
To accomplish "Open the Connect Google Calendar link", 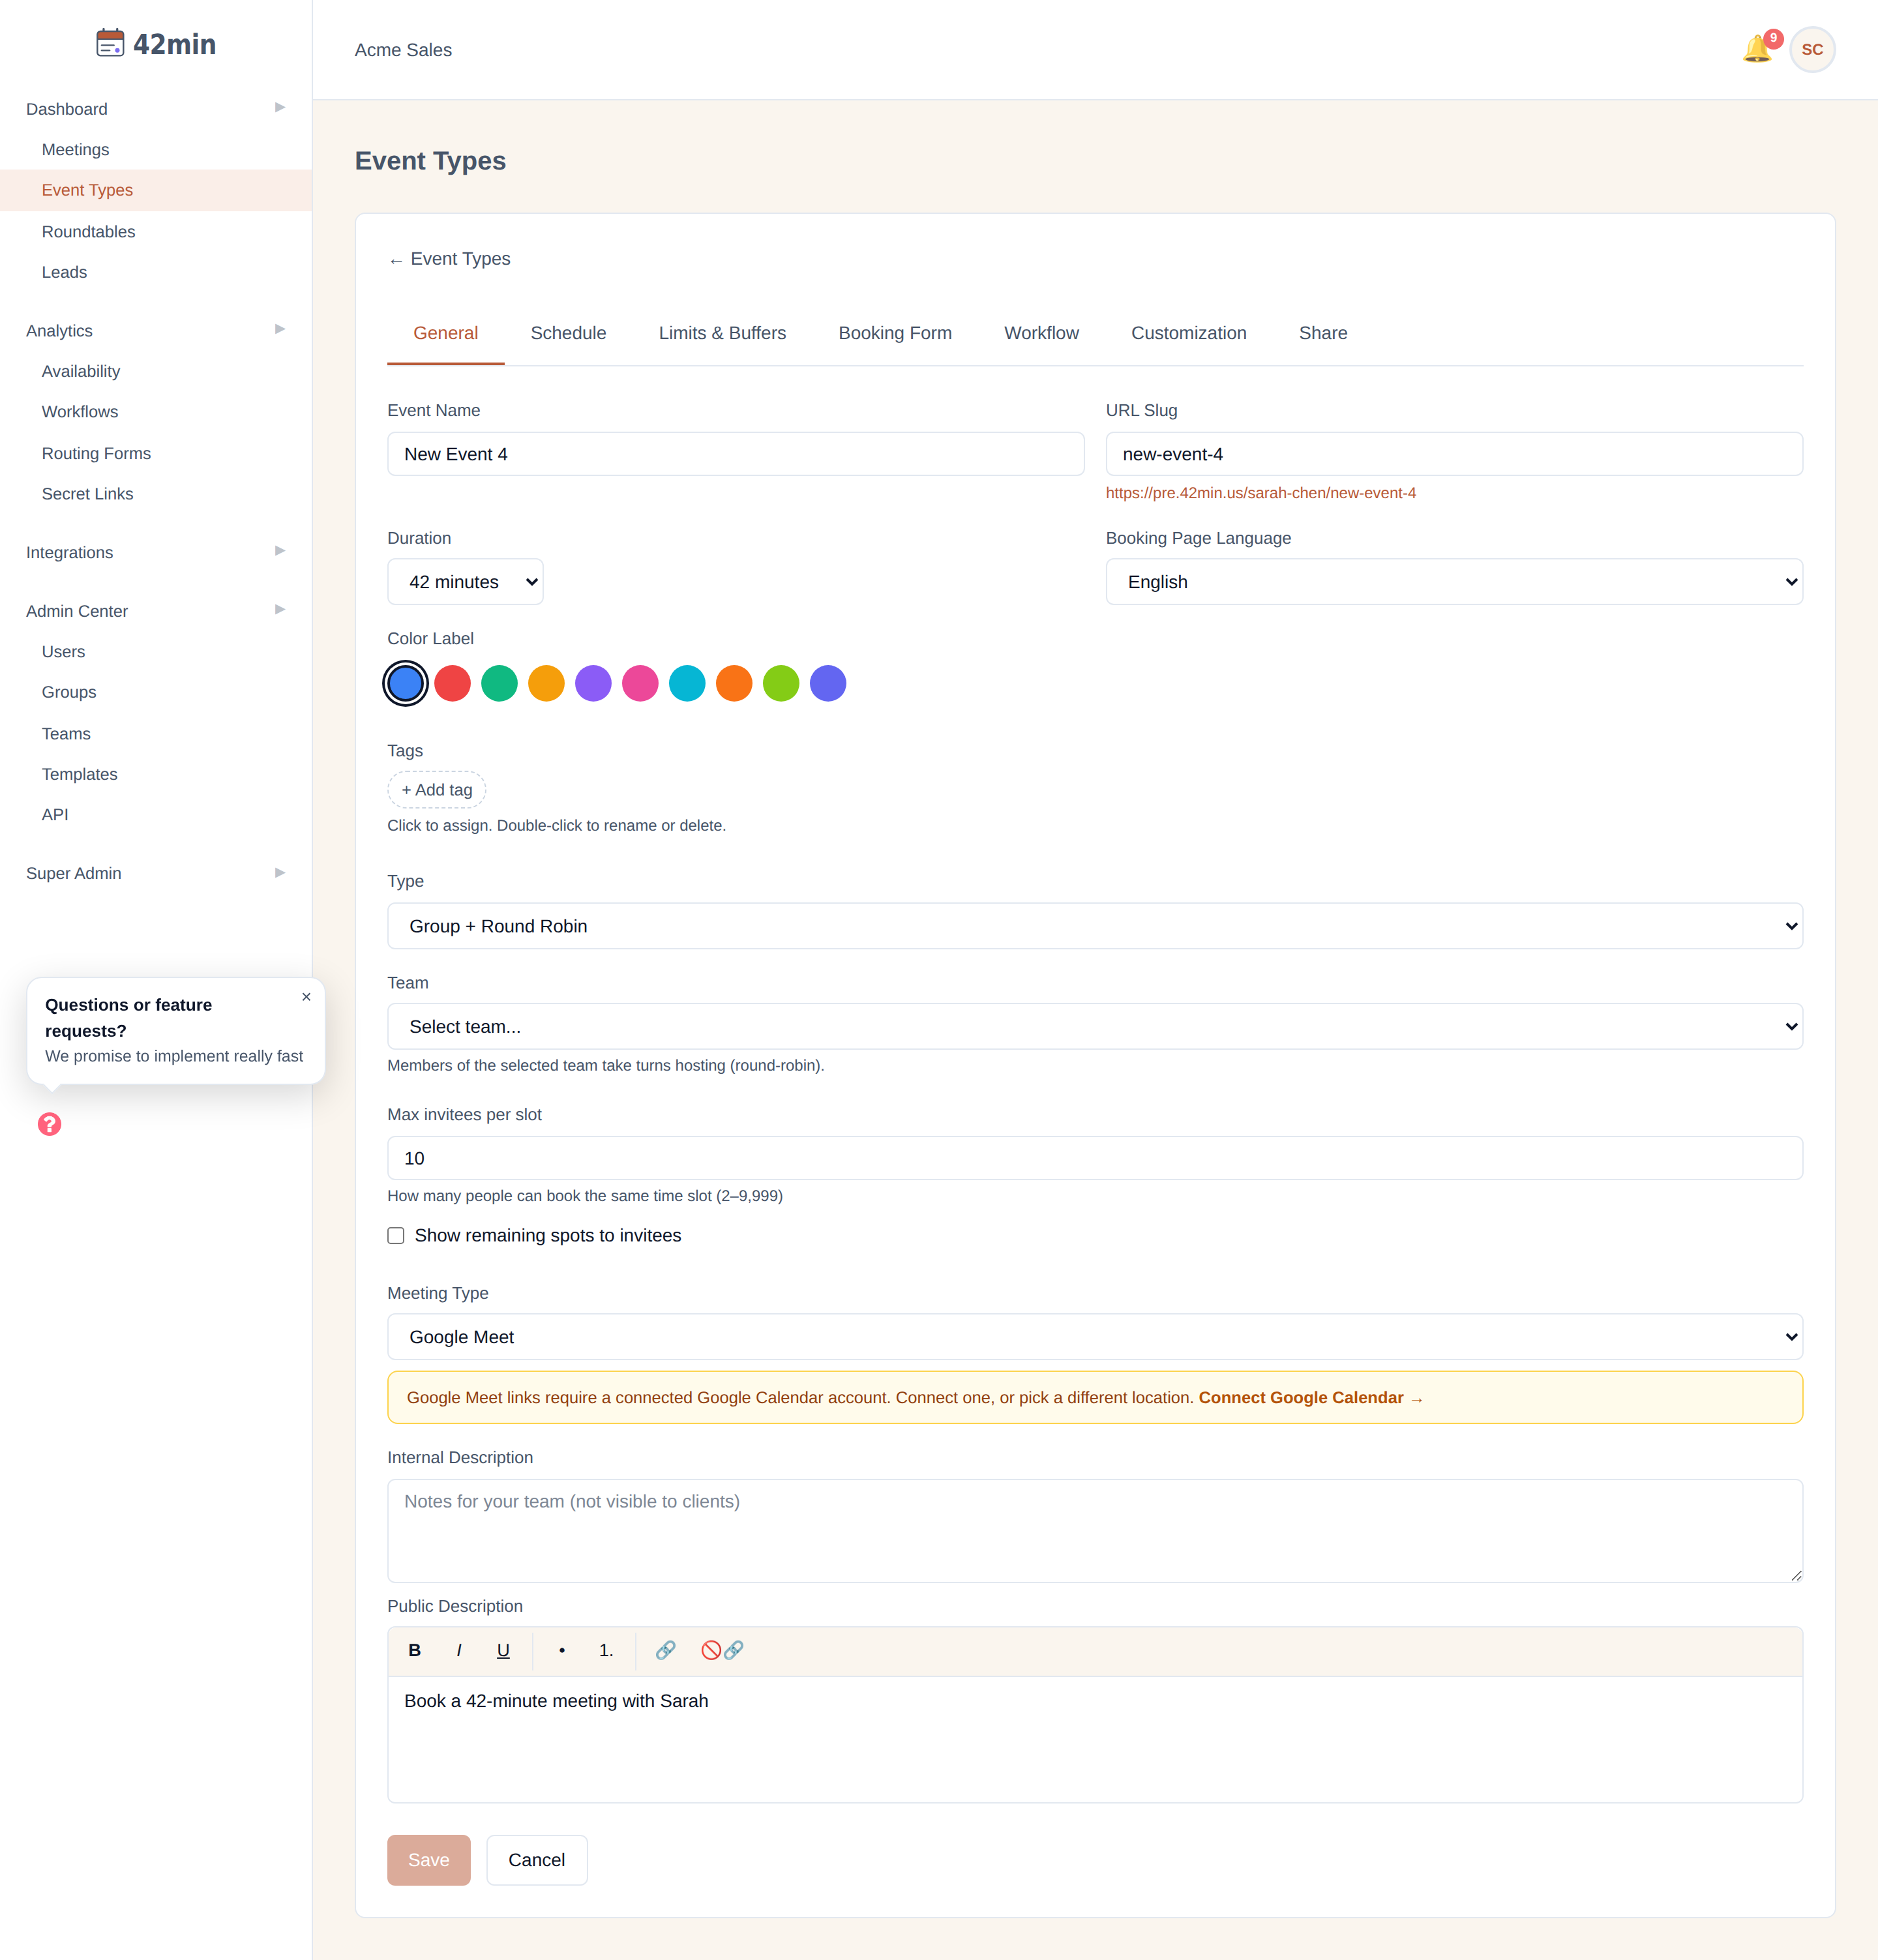I will (x=1310, y=1398).
